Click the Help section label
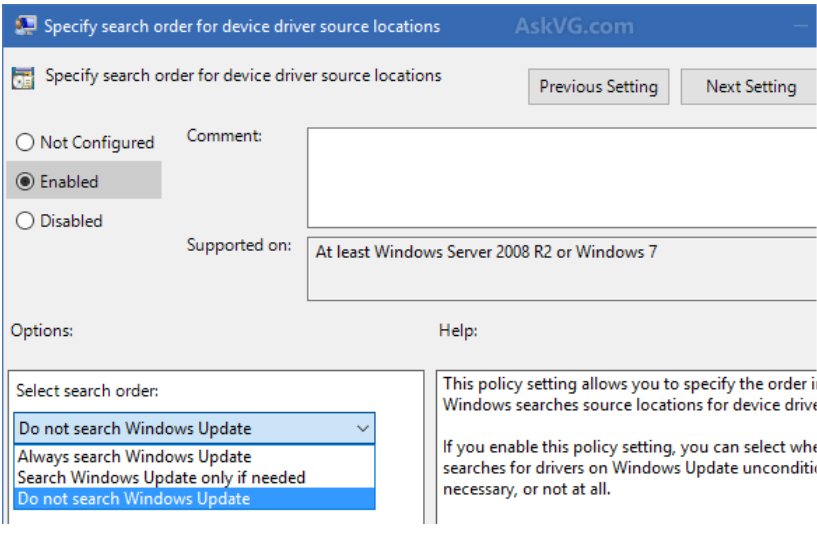Screen dimensions: 817x542 (458, 330)
